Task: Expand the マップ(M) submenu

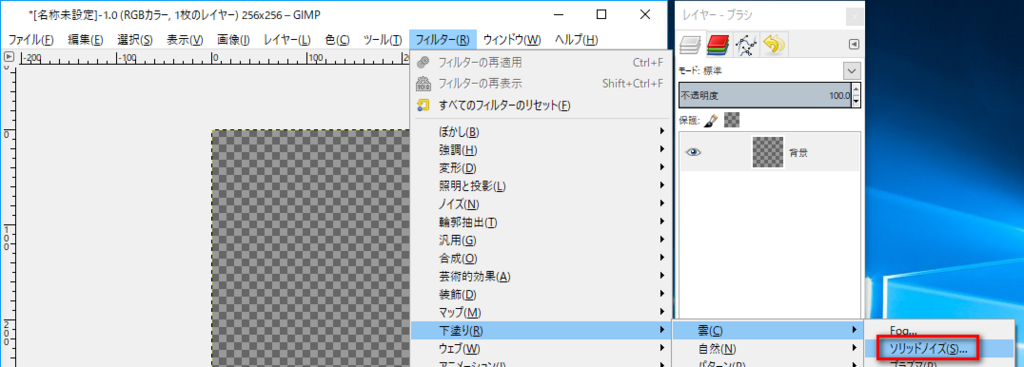Action: click(x=541, y=313)
